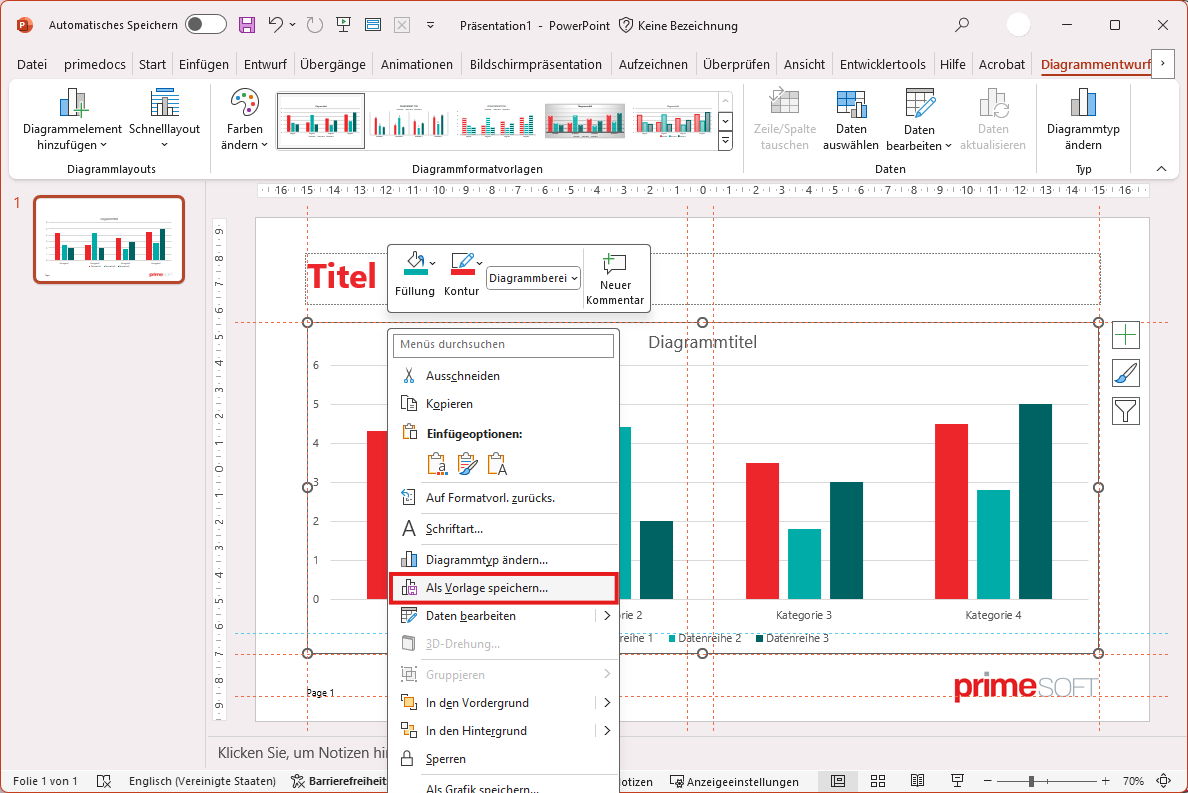1188x793 pixels.
Task: Open Kontur outline dropdown arrow
Action: pyautogui.click(x=480, y=263)
